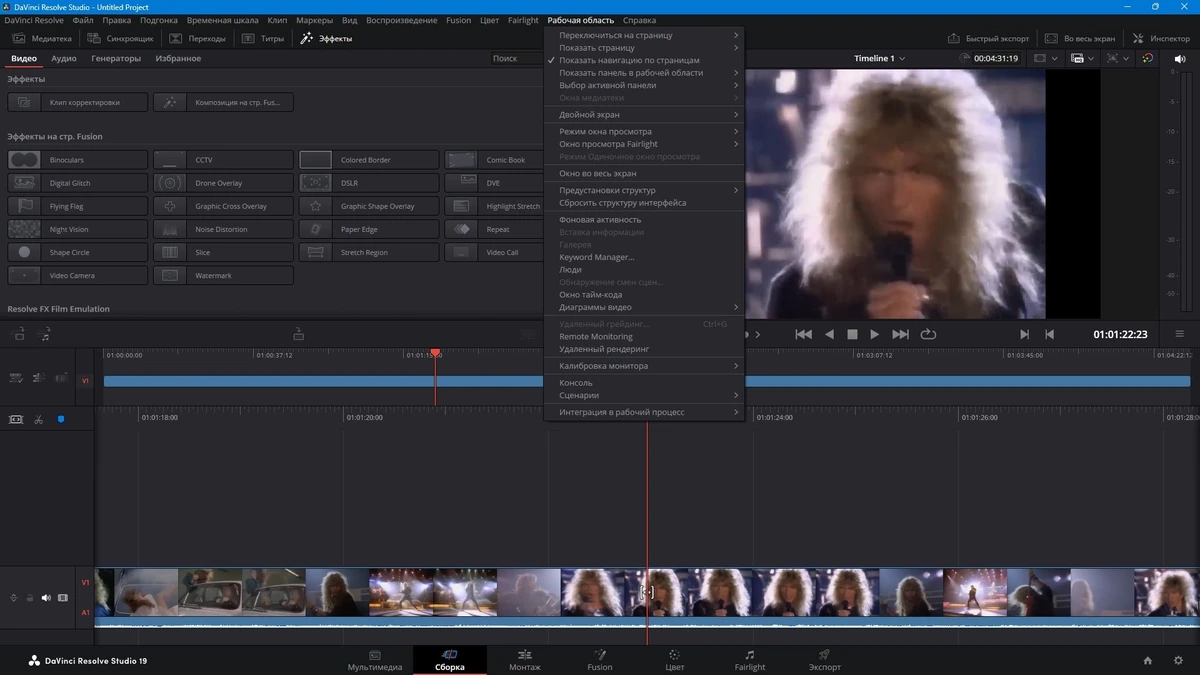The image size is (1200, 675).
Task: Select Окно во весь экран menu entry
Action: pyautogui.click(x=643, y=174)
